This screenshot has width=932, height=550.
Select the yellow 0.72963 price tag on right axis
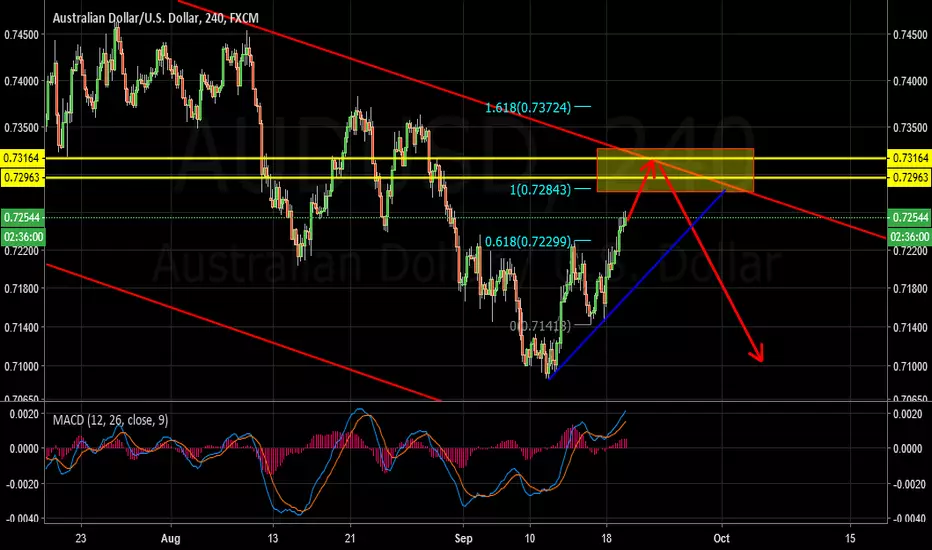click(909, 177)
